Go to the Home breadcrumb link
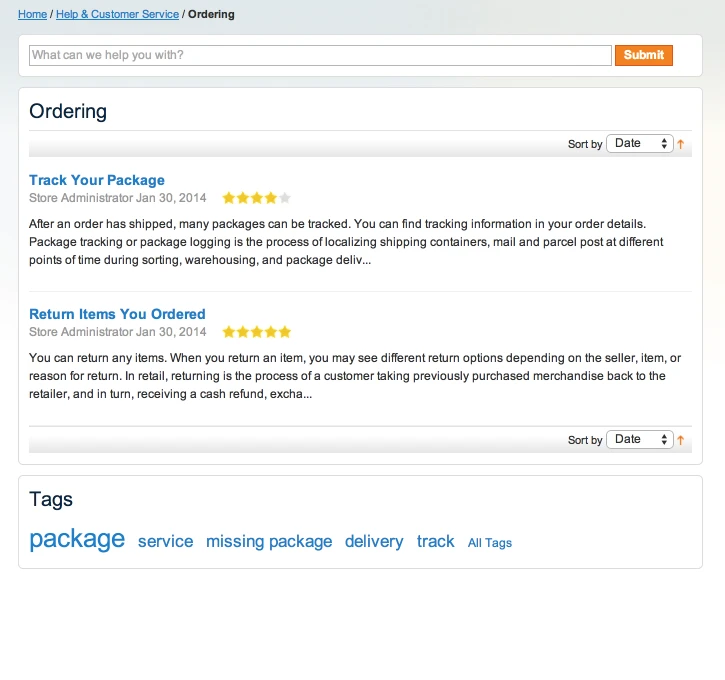The image size is (725, 680). 32,15
